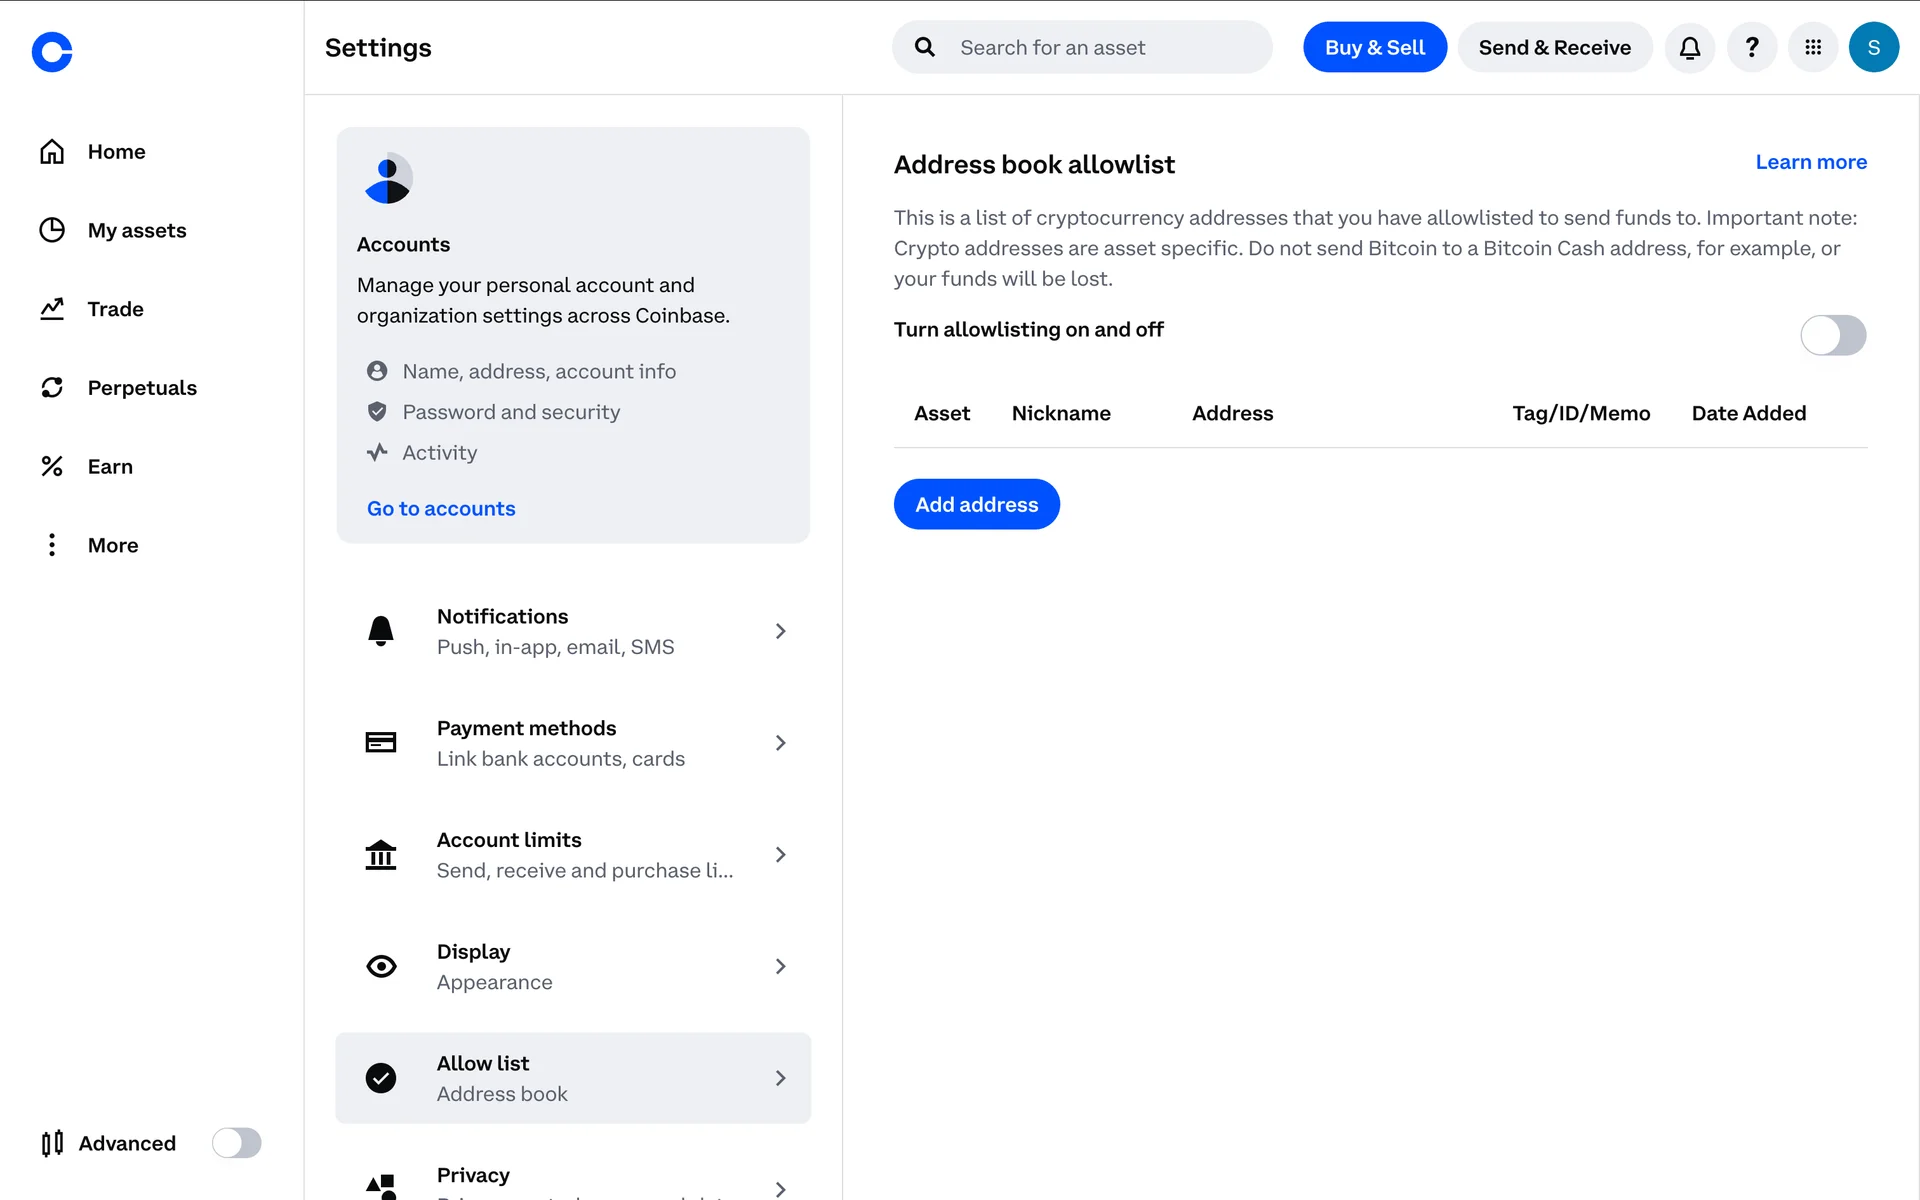The height and width of the screenshot is (1200, 1920).
Task: Open the Learn more link
Action: 1810,162
